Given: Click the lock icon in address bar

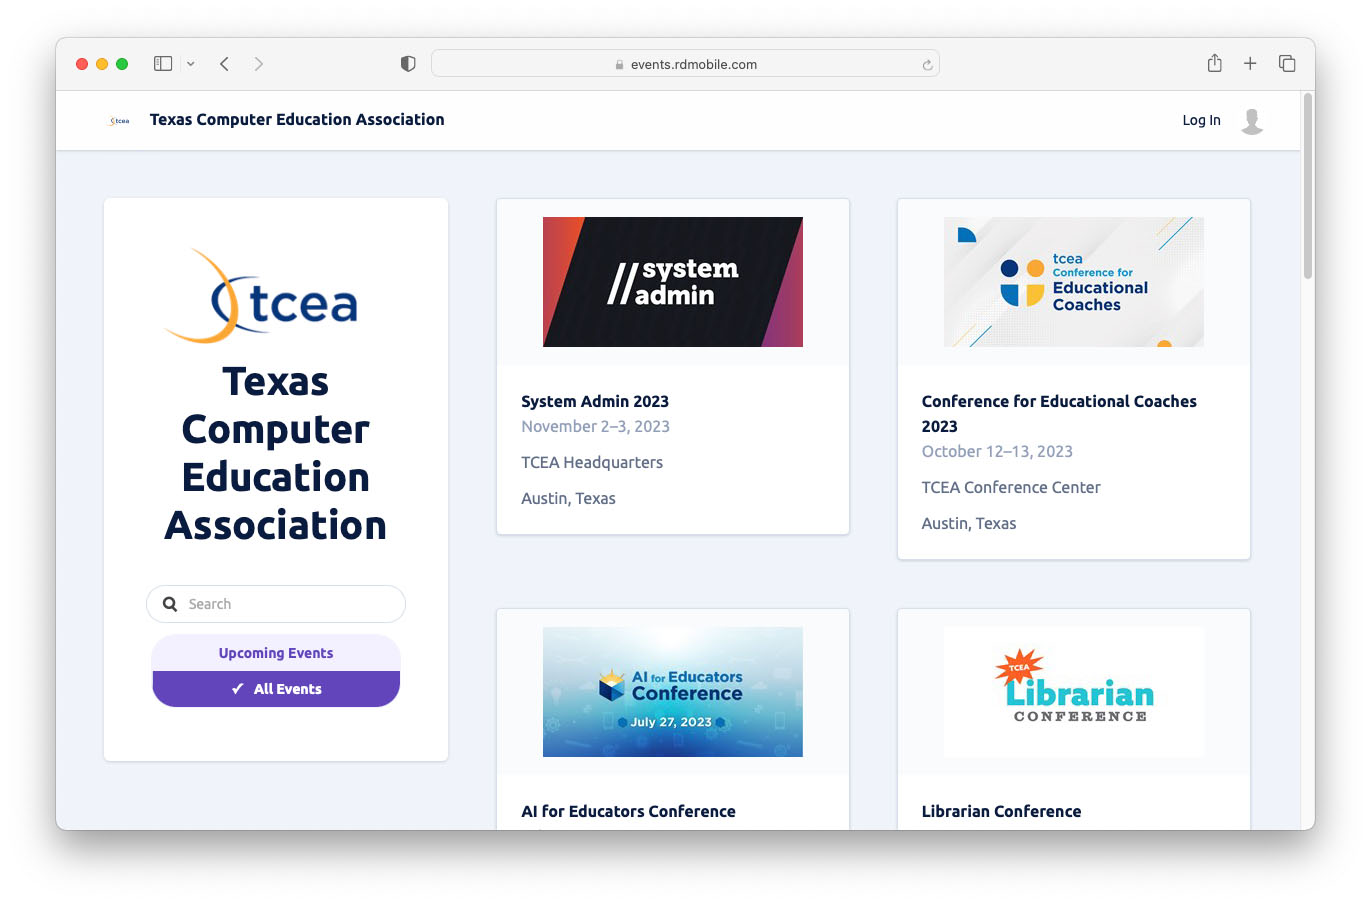Looking at the screenshot, I should point(620,64).
